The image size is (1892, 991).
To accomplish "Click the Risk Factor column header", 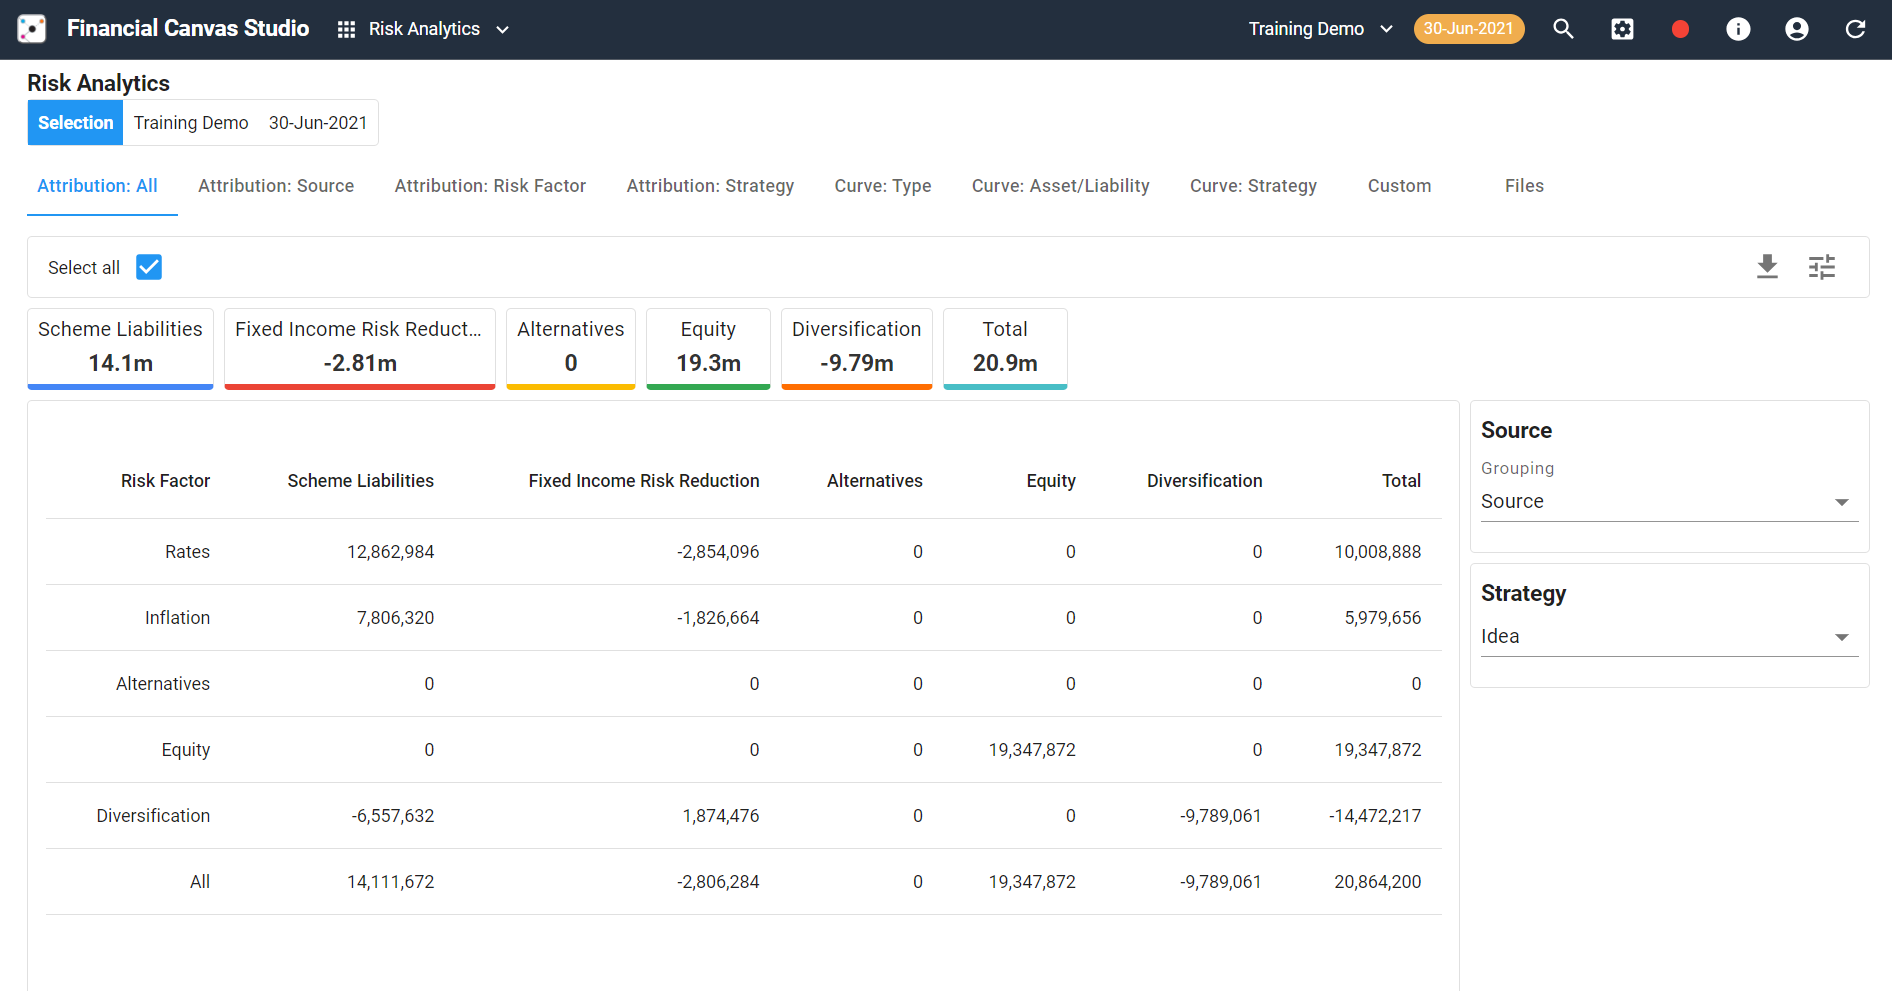I will point(165,481).
